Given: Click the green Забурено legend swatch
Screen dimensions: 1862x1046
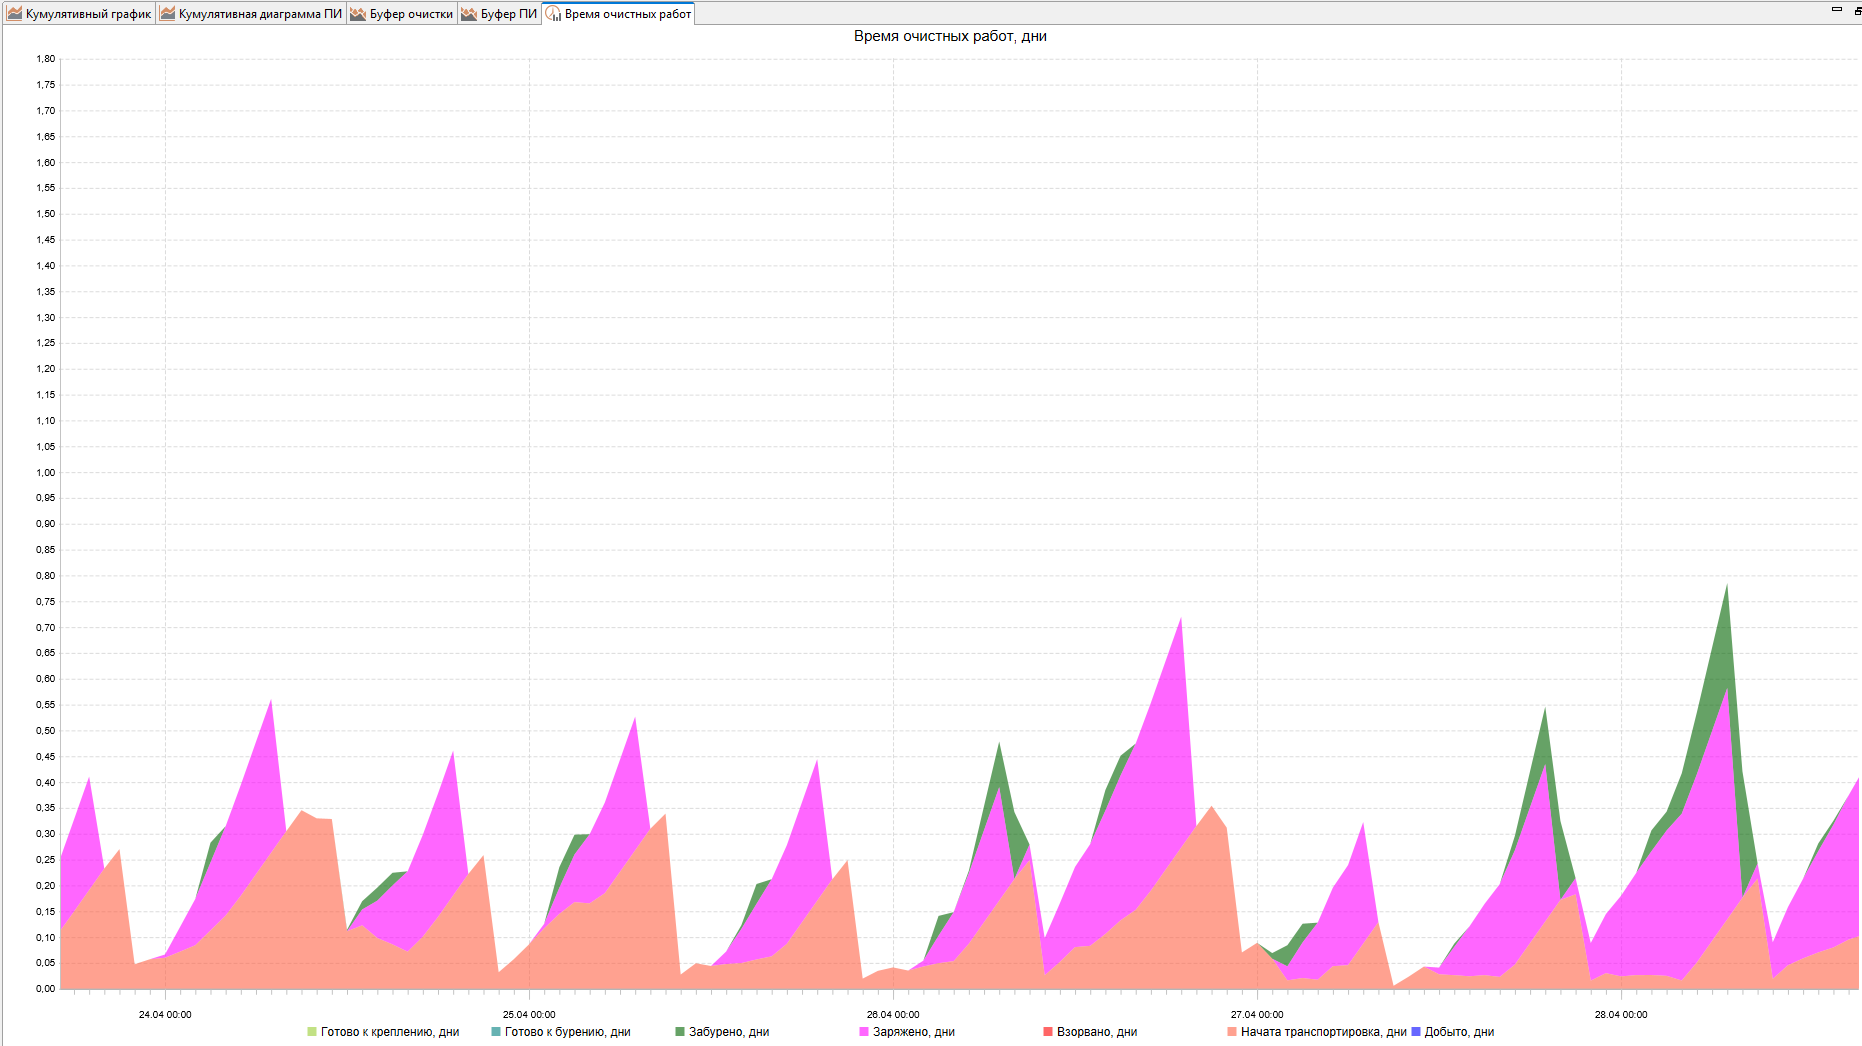Looking at the screenshot, I should [x=680, y=1032].
